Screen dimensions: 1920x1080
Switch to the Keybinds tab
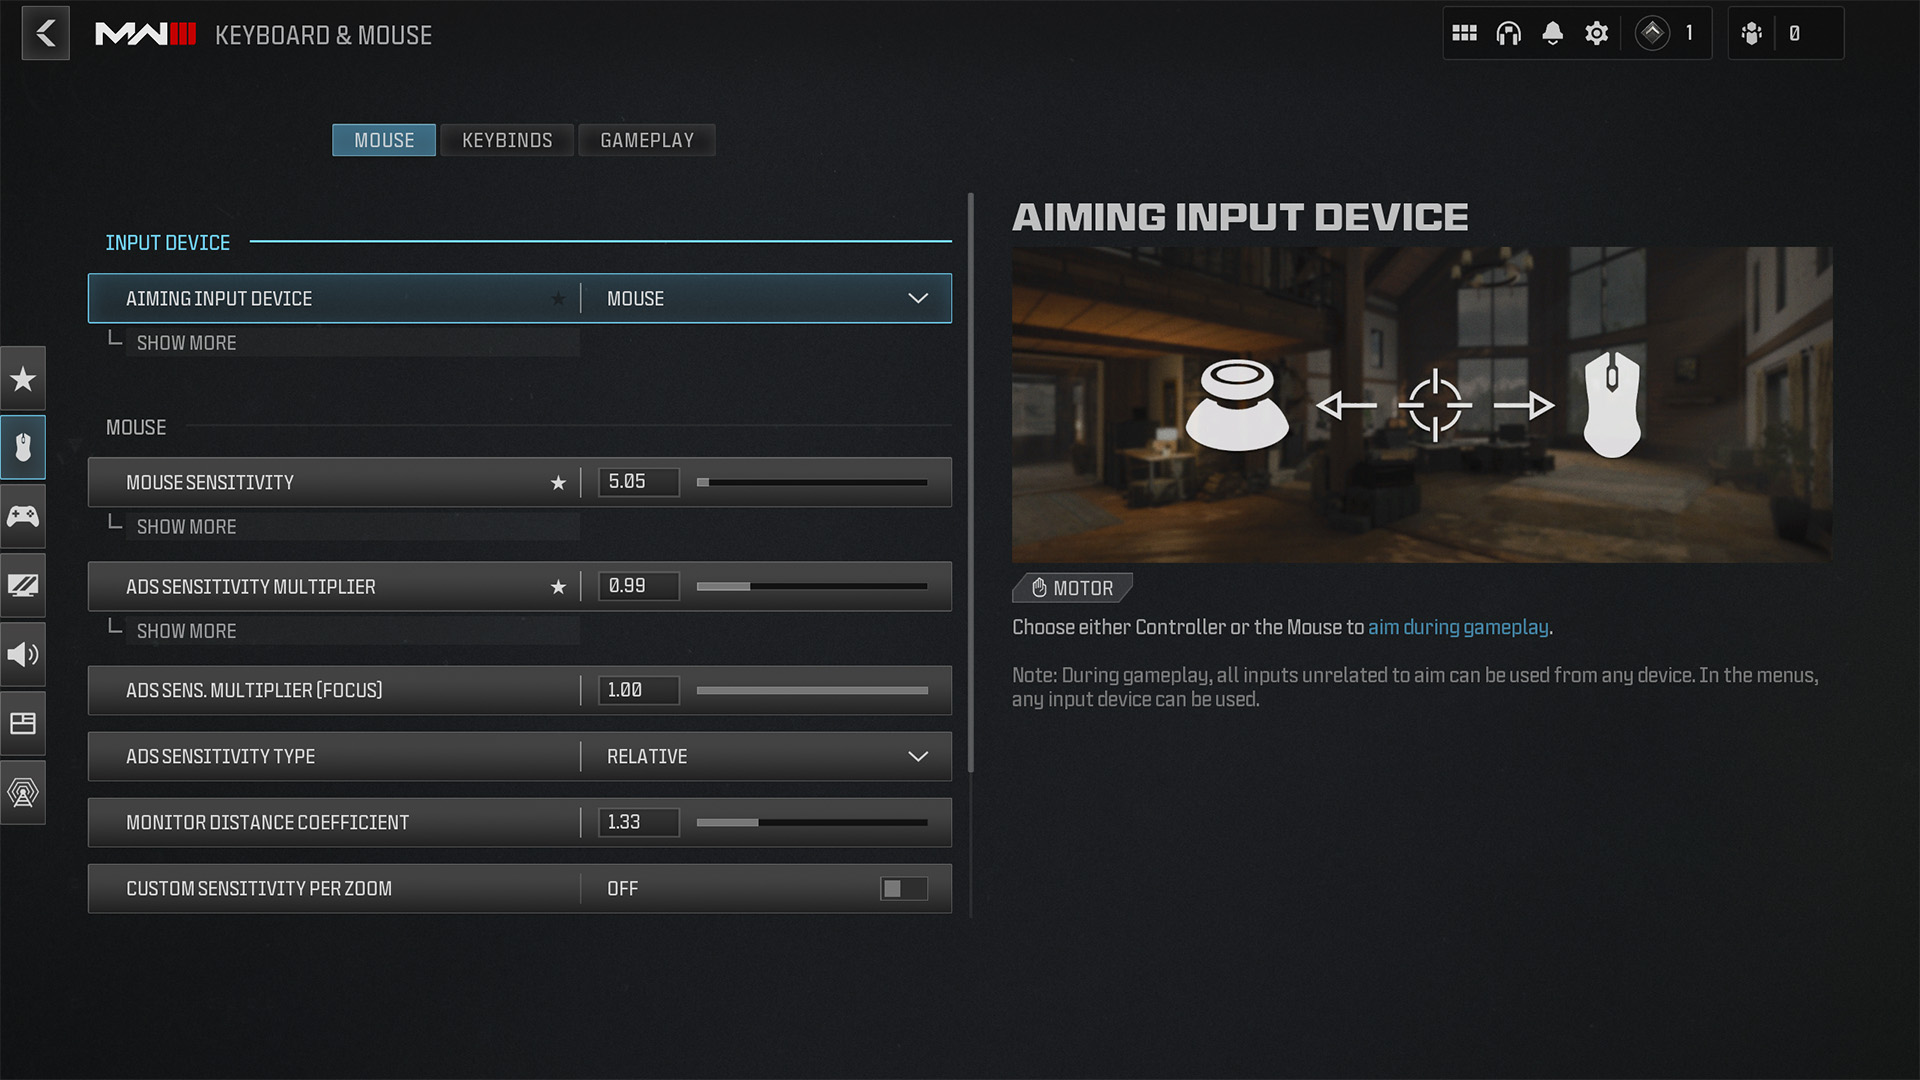pyautogui.click(x=508, y=140)
